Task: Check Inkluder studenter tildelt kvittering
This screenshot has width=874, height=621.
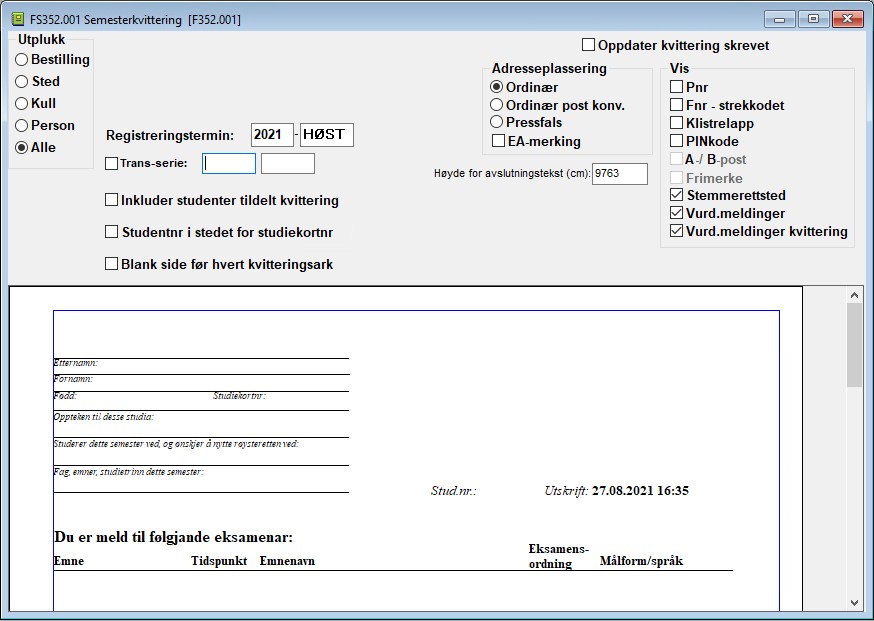Action: point(111,200)
